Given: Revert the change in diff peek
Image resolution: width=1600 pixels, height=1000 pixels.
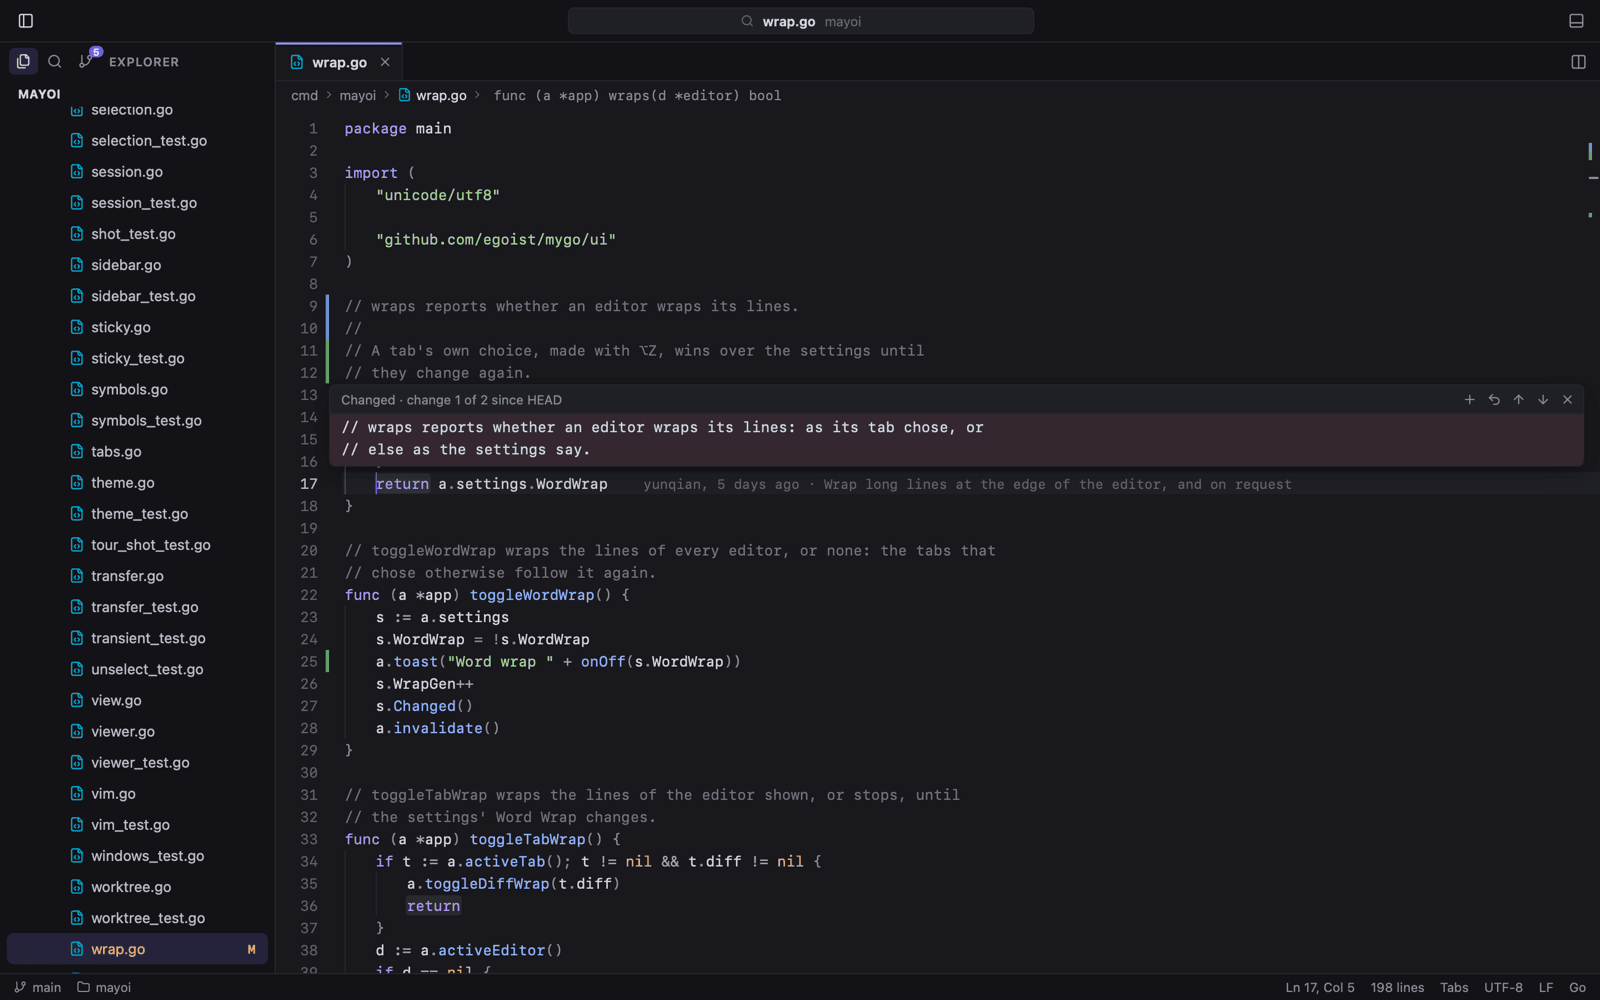Looking at the screenshot, I should click(1494, 400).
